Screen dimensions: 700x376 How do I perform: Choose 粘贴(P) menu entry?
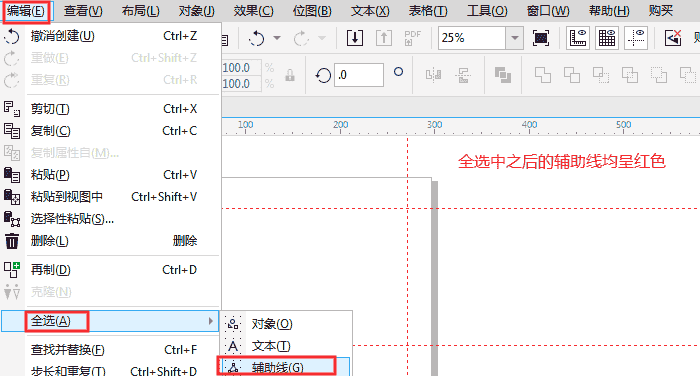point(111,175)
